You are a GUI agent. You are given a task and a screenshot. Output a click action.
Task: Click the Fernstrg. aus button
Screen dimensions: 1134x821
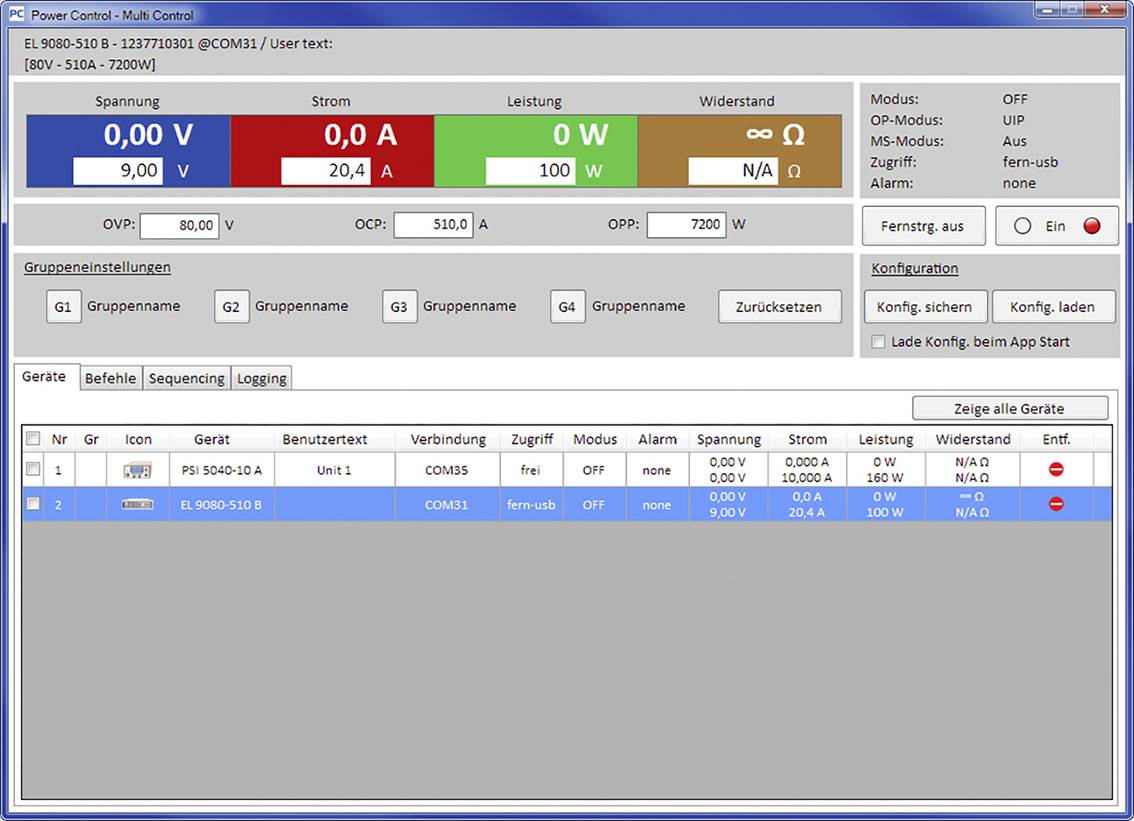point(923,226)
